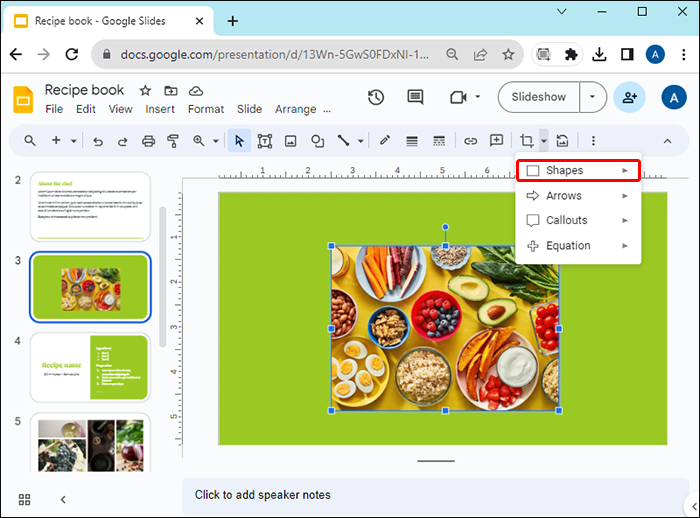
Task: Collapse the menus with caret
Action: point(667,141)
